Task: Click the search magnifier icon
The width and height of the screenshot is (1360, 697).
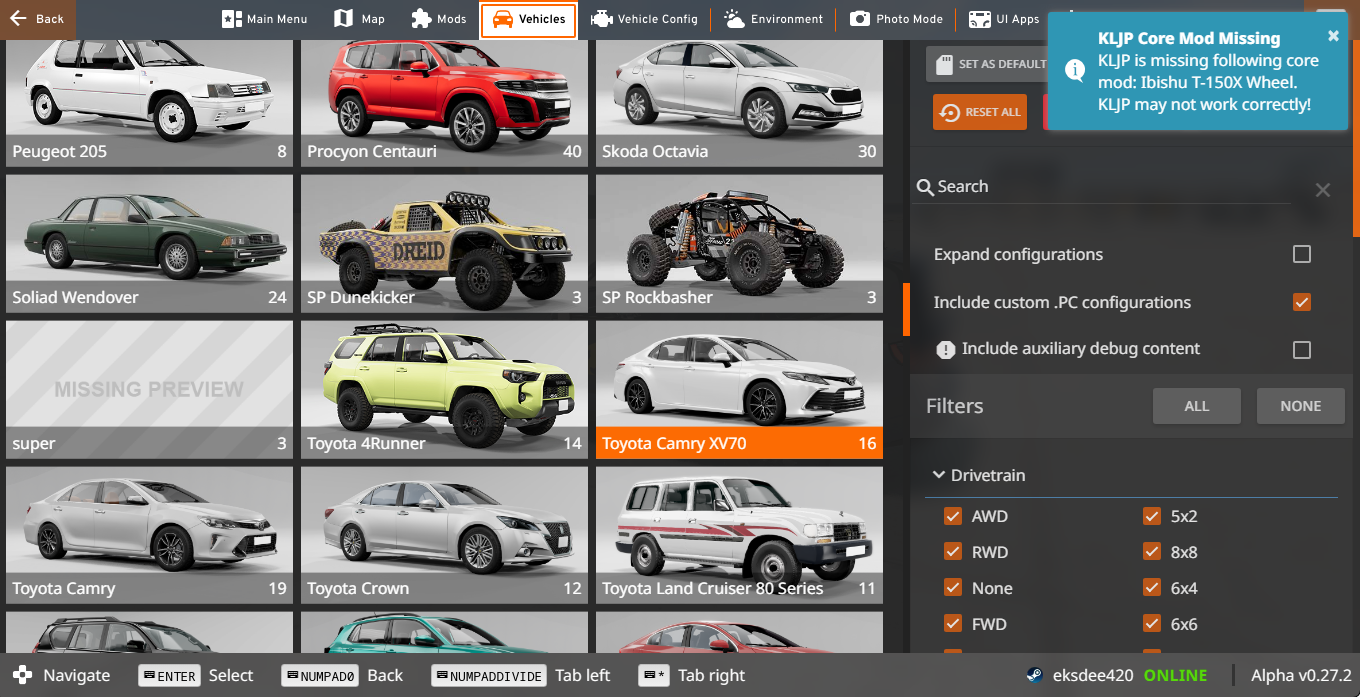Action: click(x=925, y=187)
